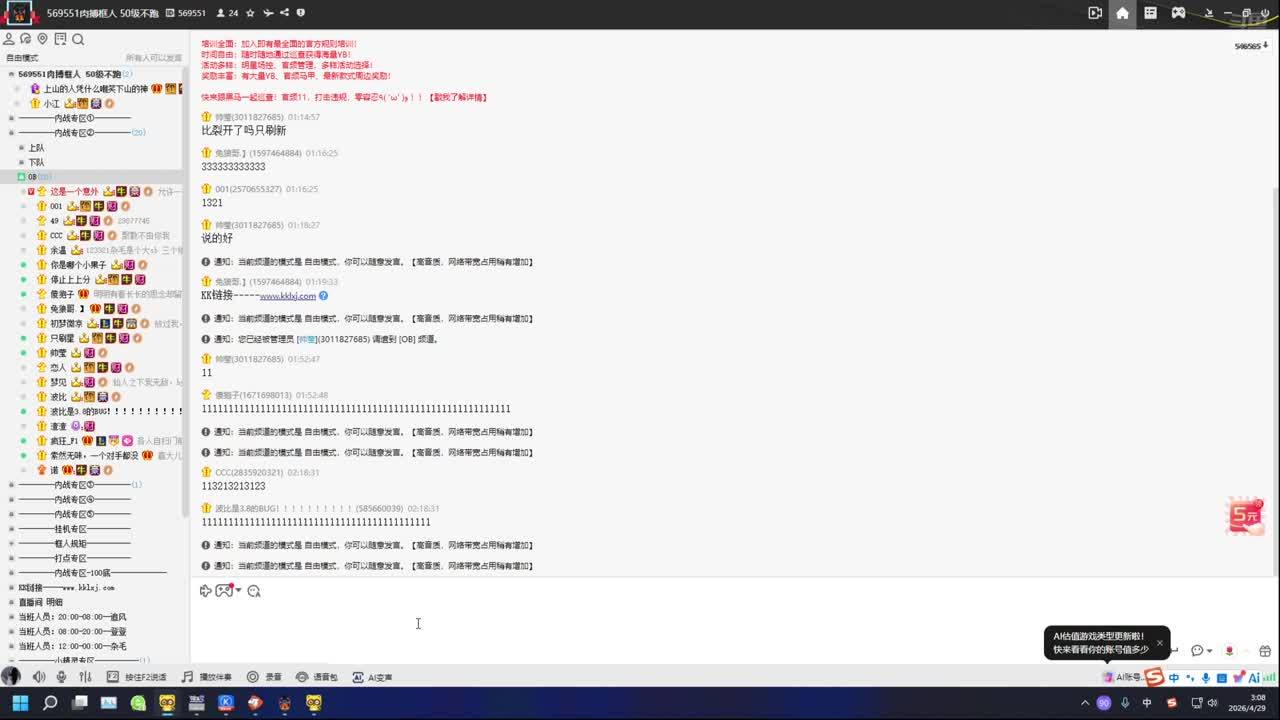
Task: Expand the 内战专区② channel group
Action: pyautogui.click(x=11, y=133)
